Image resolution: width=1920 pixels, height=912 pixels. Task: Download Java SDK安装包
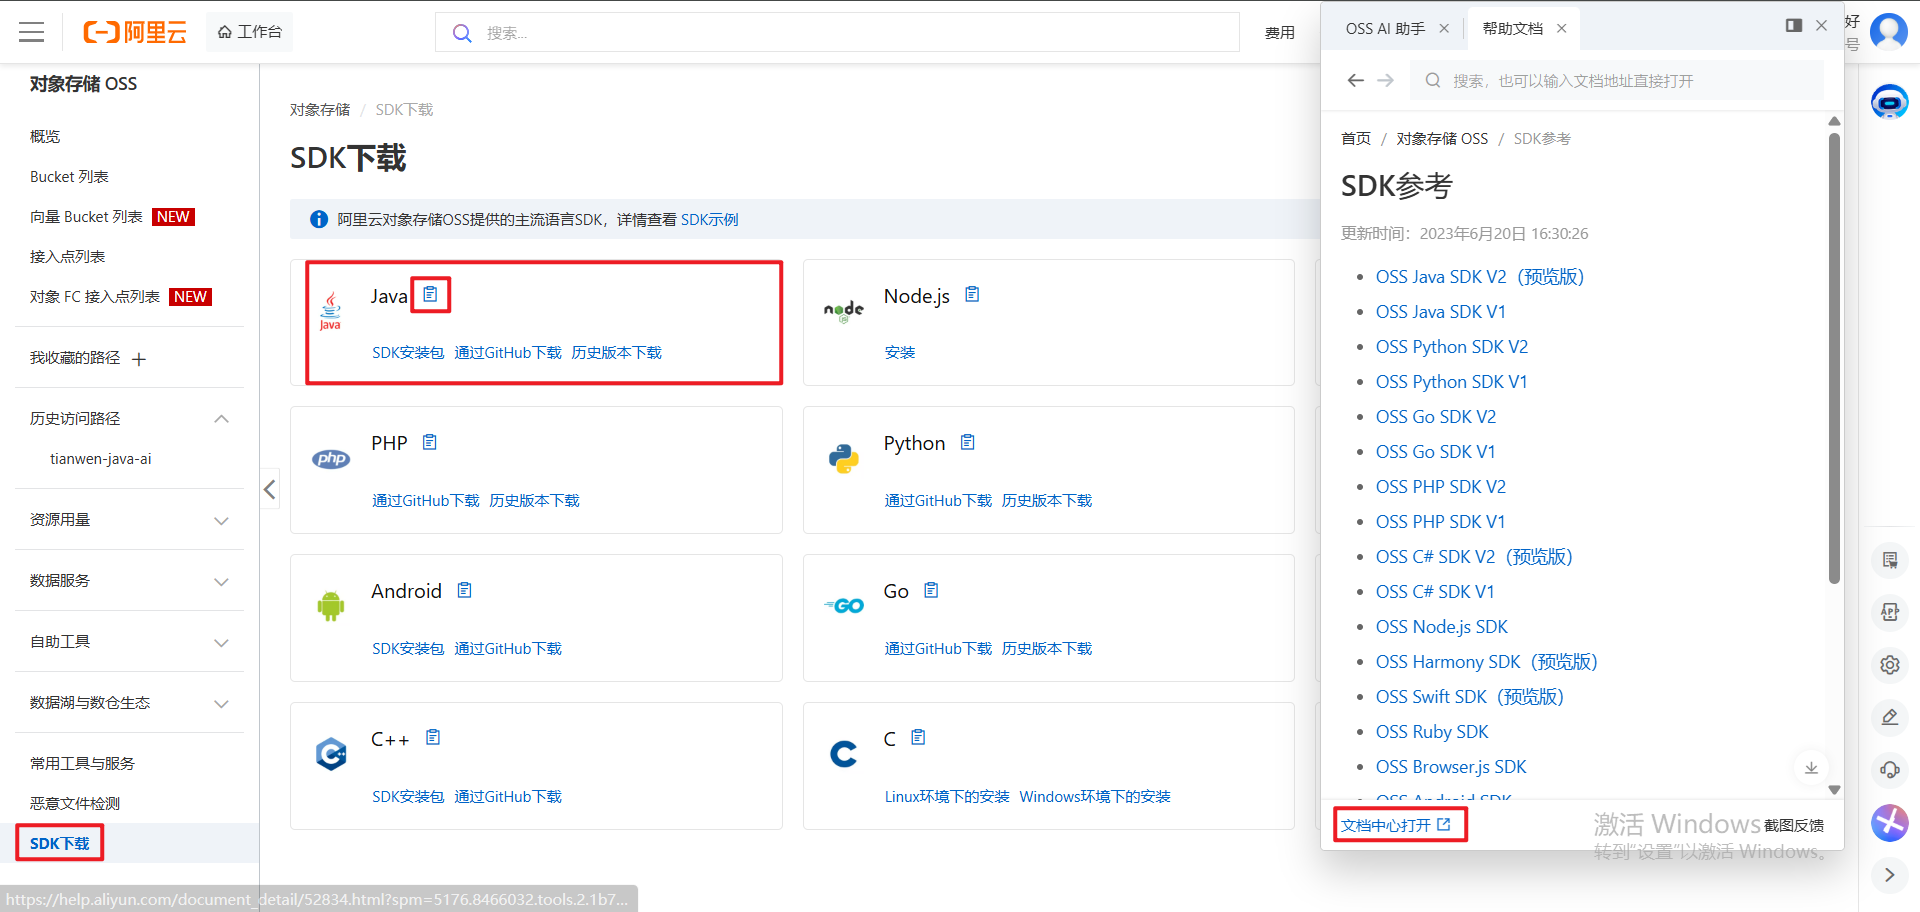pos(408,352)
